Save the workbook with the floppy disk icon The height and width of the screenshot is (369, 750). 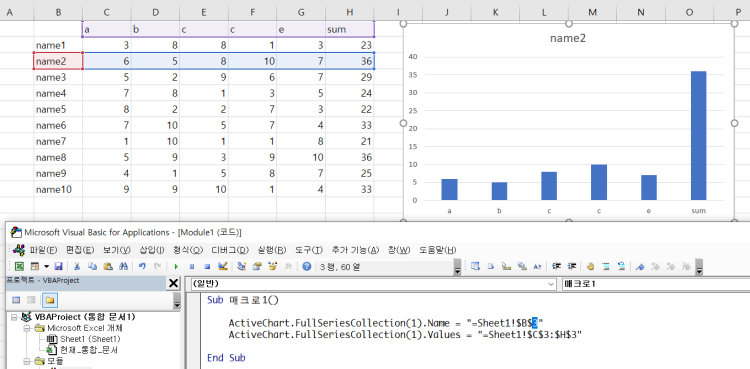(x=58, y=266)
